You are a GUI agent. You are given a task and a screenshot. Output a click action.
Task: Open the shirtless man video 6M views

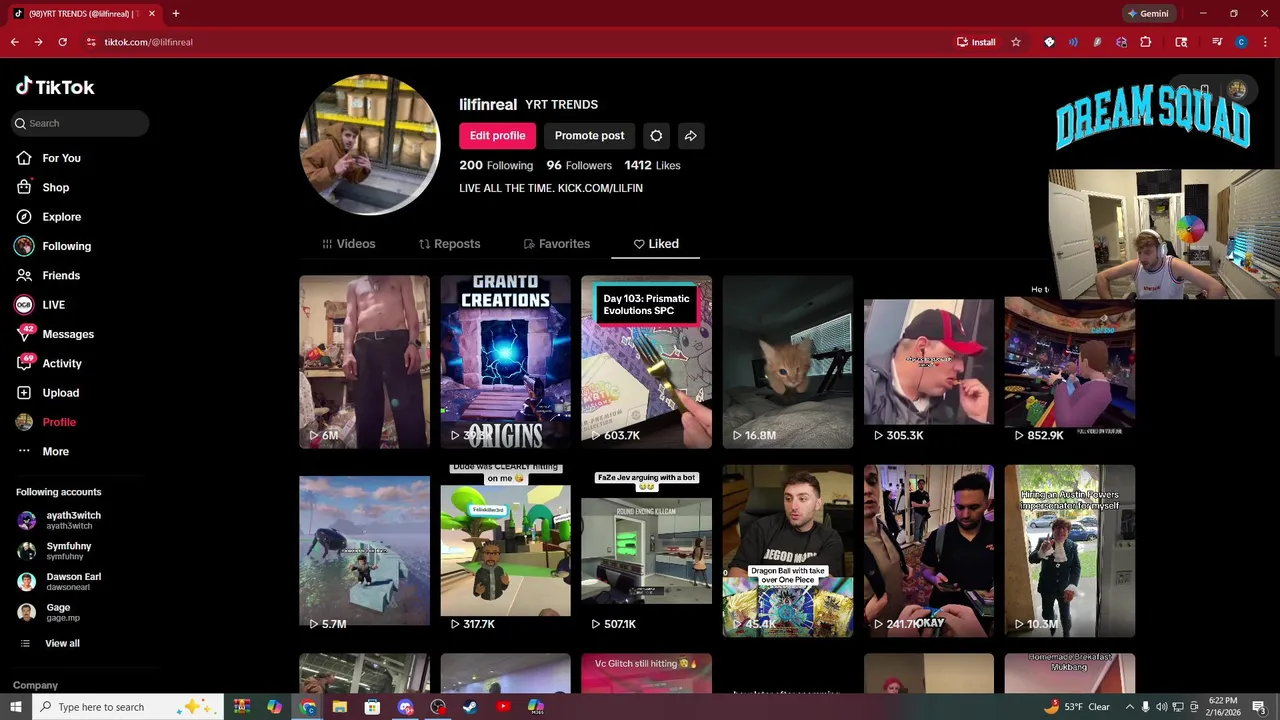click(364, 362)
